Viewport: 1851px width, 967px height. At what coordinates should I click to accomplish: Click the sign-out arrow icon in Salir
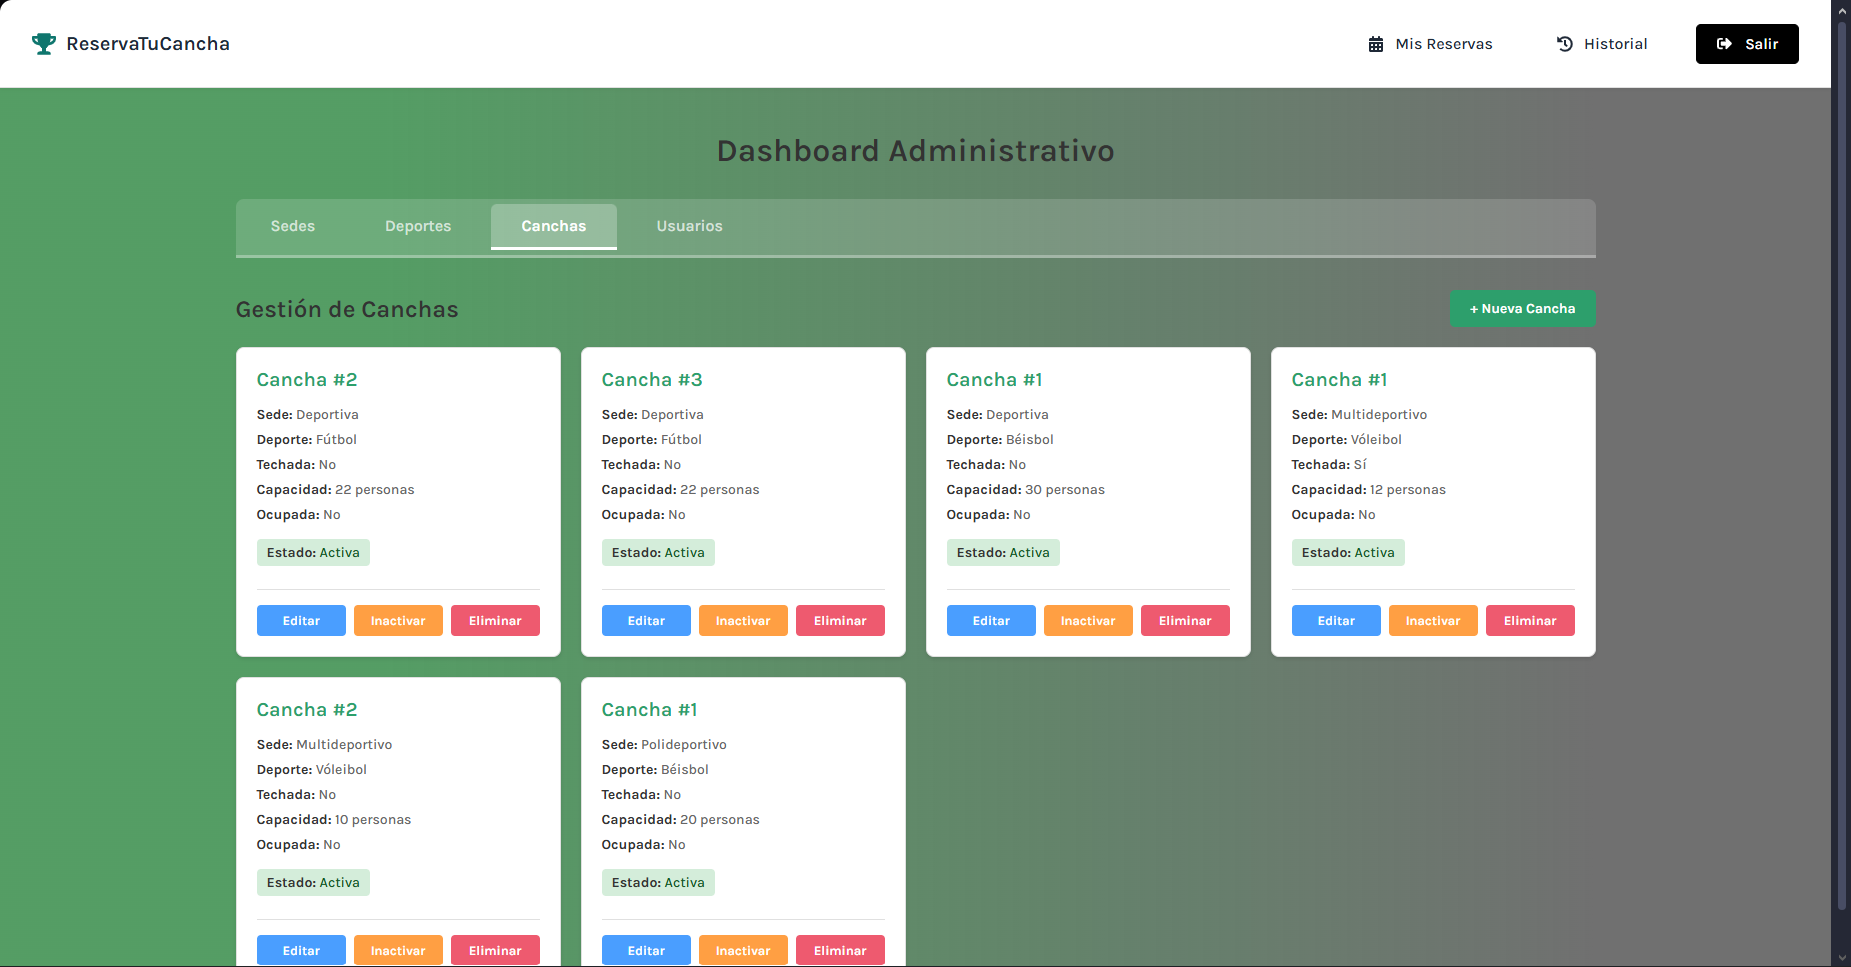point(1724,44)
